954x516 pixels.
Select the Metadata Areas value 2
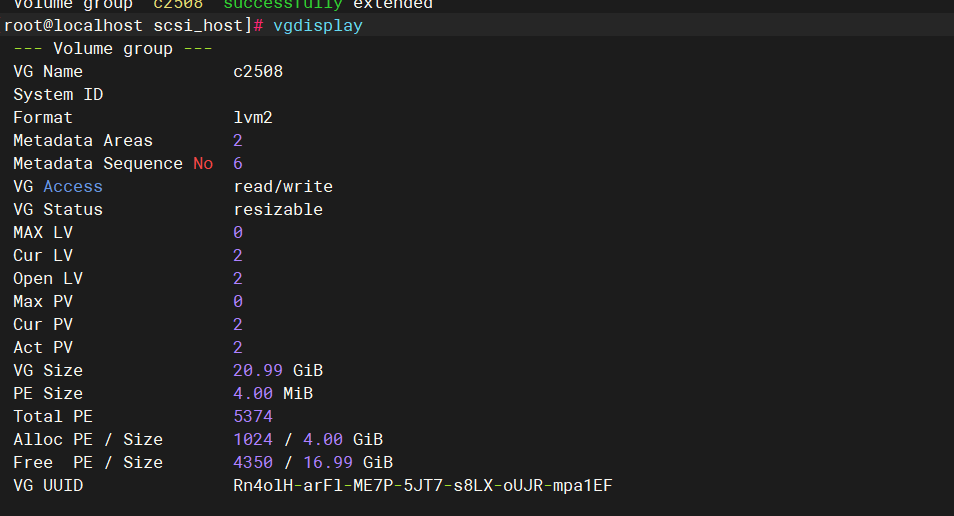point(238,141)
